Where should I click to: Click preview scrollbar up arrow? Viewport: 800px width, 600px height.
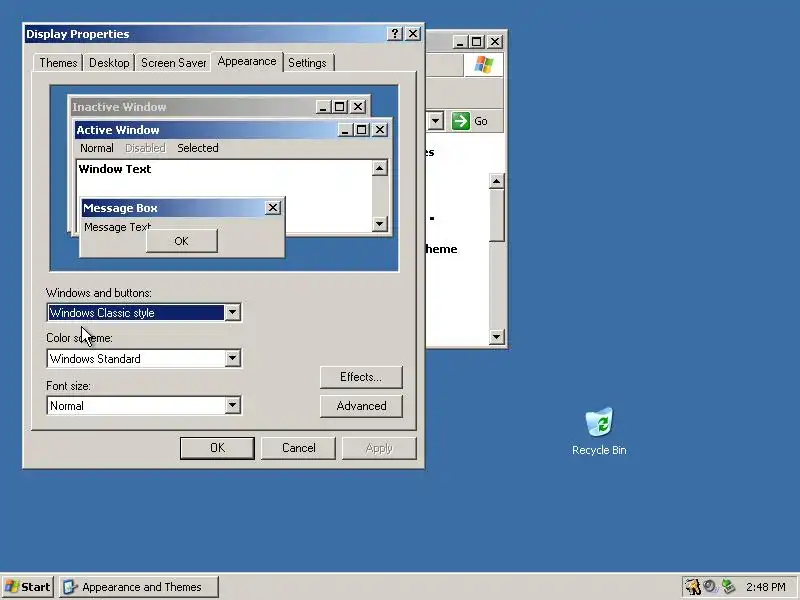(x=380, y=168)
